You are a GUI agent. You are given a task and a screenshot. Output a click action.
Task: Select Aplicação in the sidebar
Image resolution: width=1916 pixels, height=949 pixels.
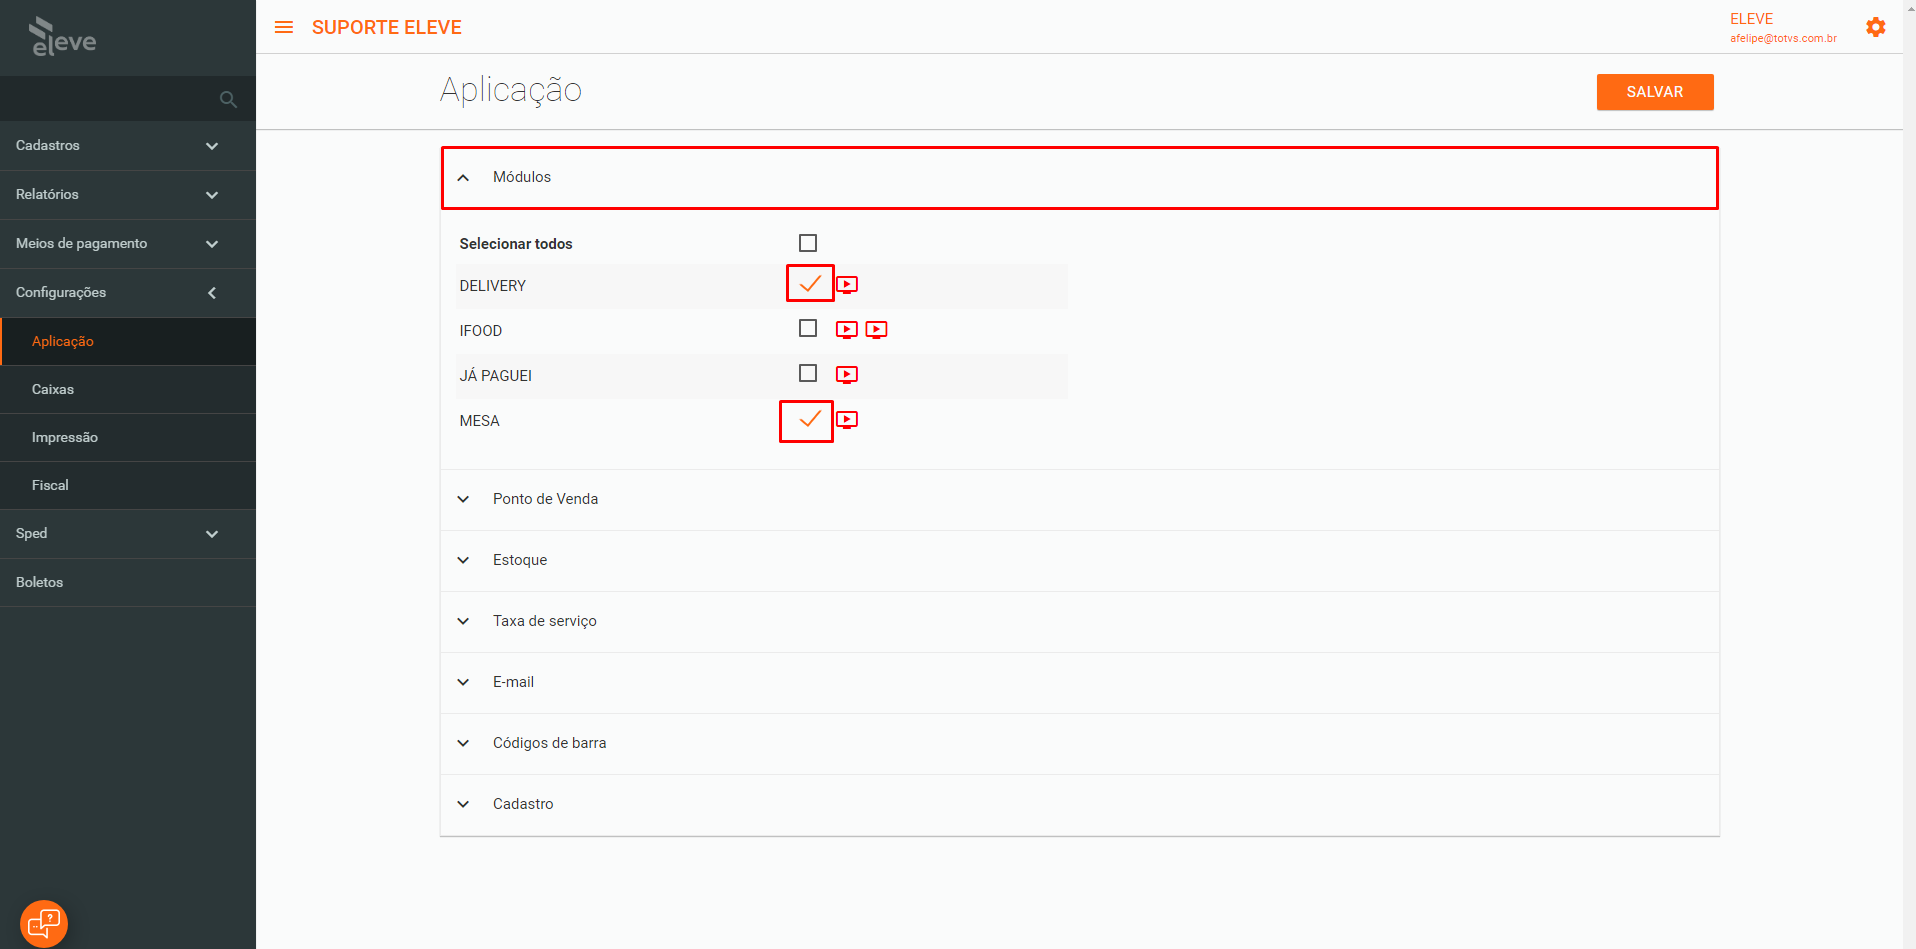tap(128, 341)
